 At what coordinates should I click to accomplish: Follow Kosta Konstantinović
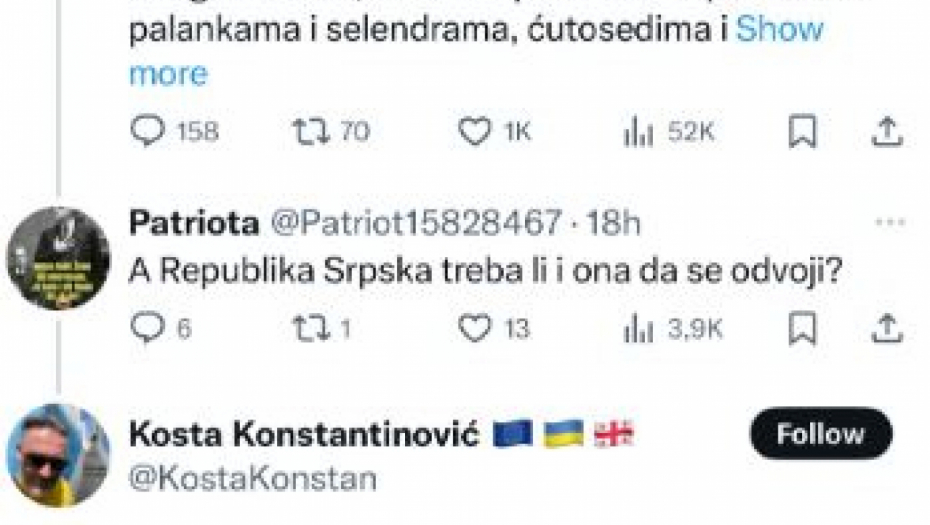[x=820, y=433]
